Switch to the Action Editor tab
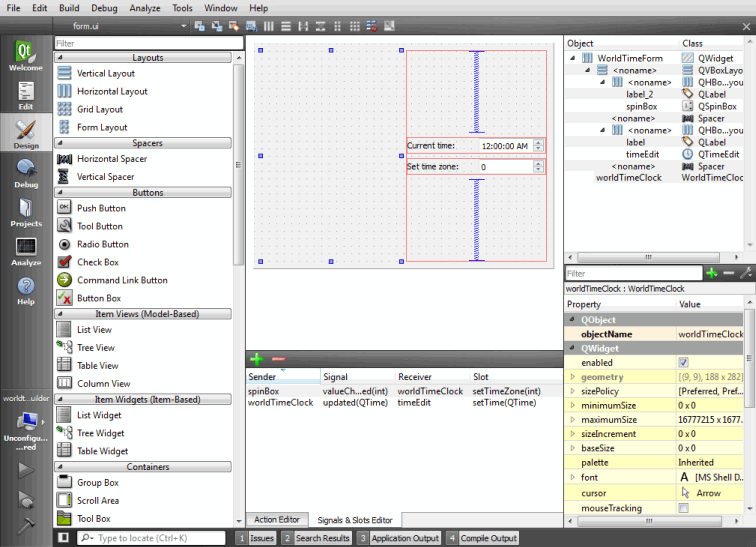 click(279, 519)
